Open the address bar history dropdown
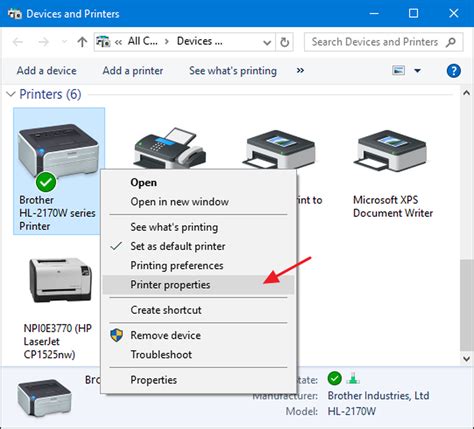This screenshot has height=429, width=474. click(x=267, y=43)
